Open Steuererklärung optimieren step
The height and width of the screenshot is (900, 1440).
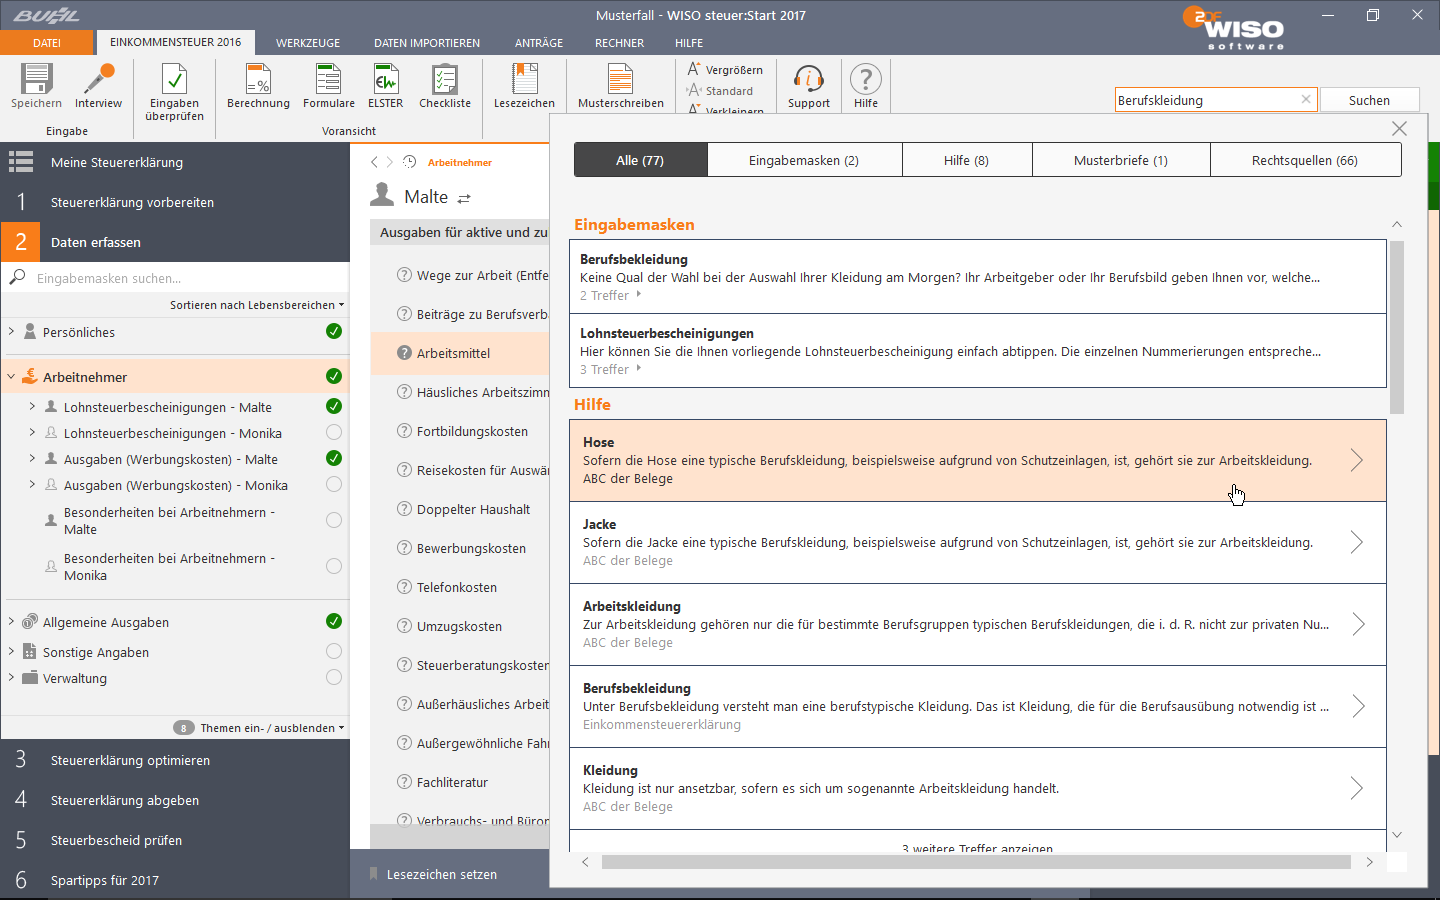(x=175, y=760)
